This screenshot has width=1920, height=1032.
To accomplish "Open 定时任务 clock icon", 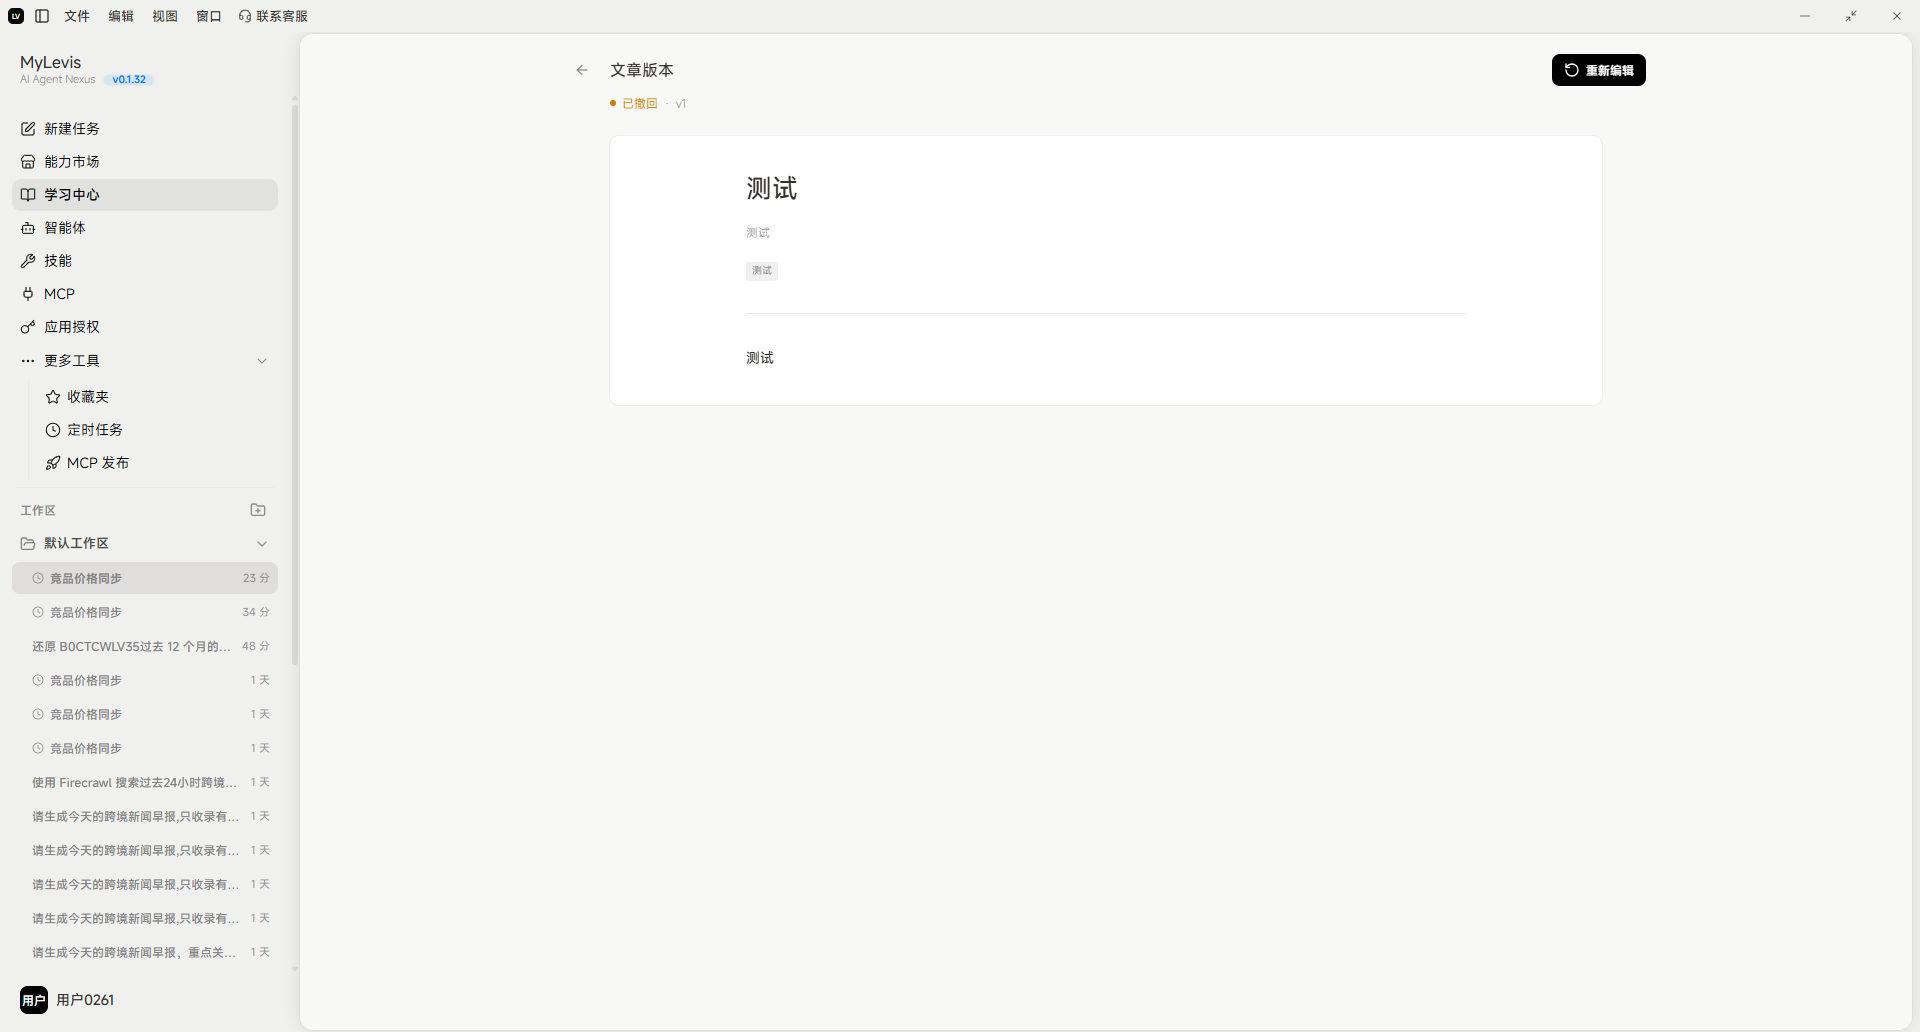I will 53,430.
